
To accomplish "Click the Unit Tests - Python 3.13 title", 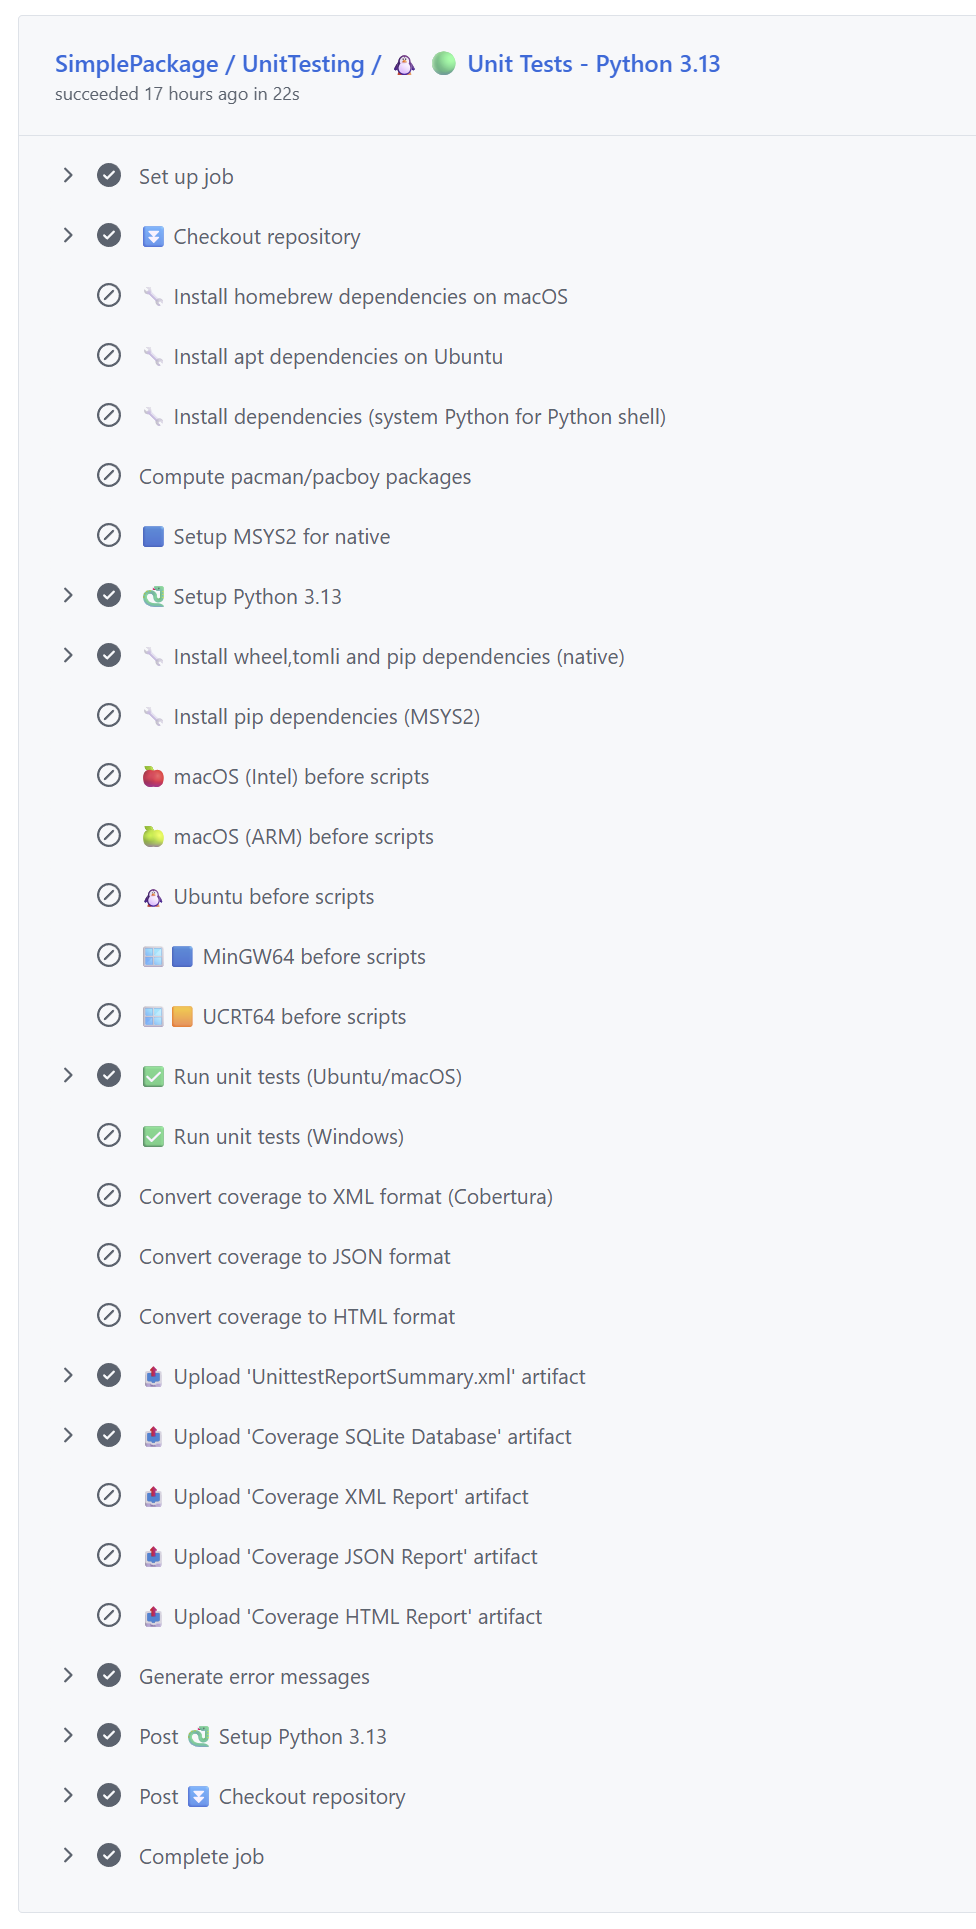I will (594, 64).
